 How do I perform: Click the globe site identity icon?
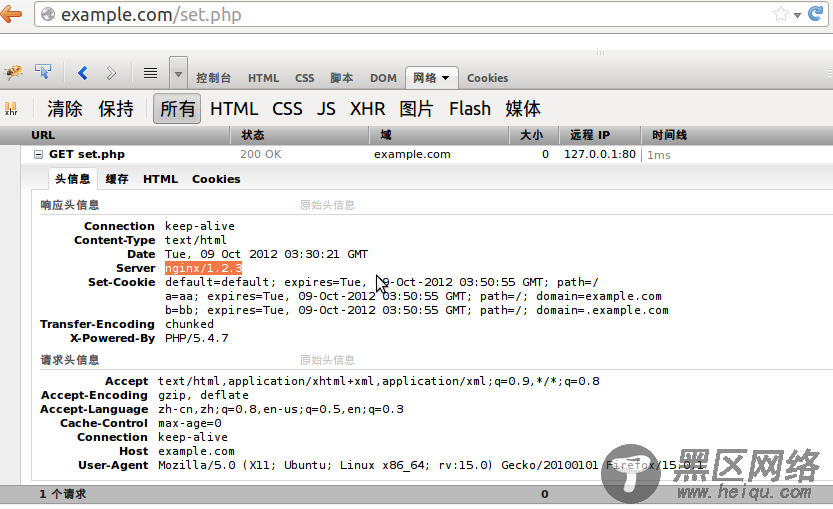[x=48, y=14]
